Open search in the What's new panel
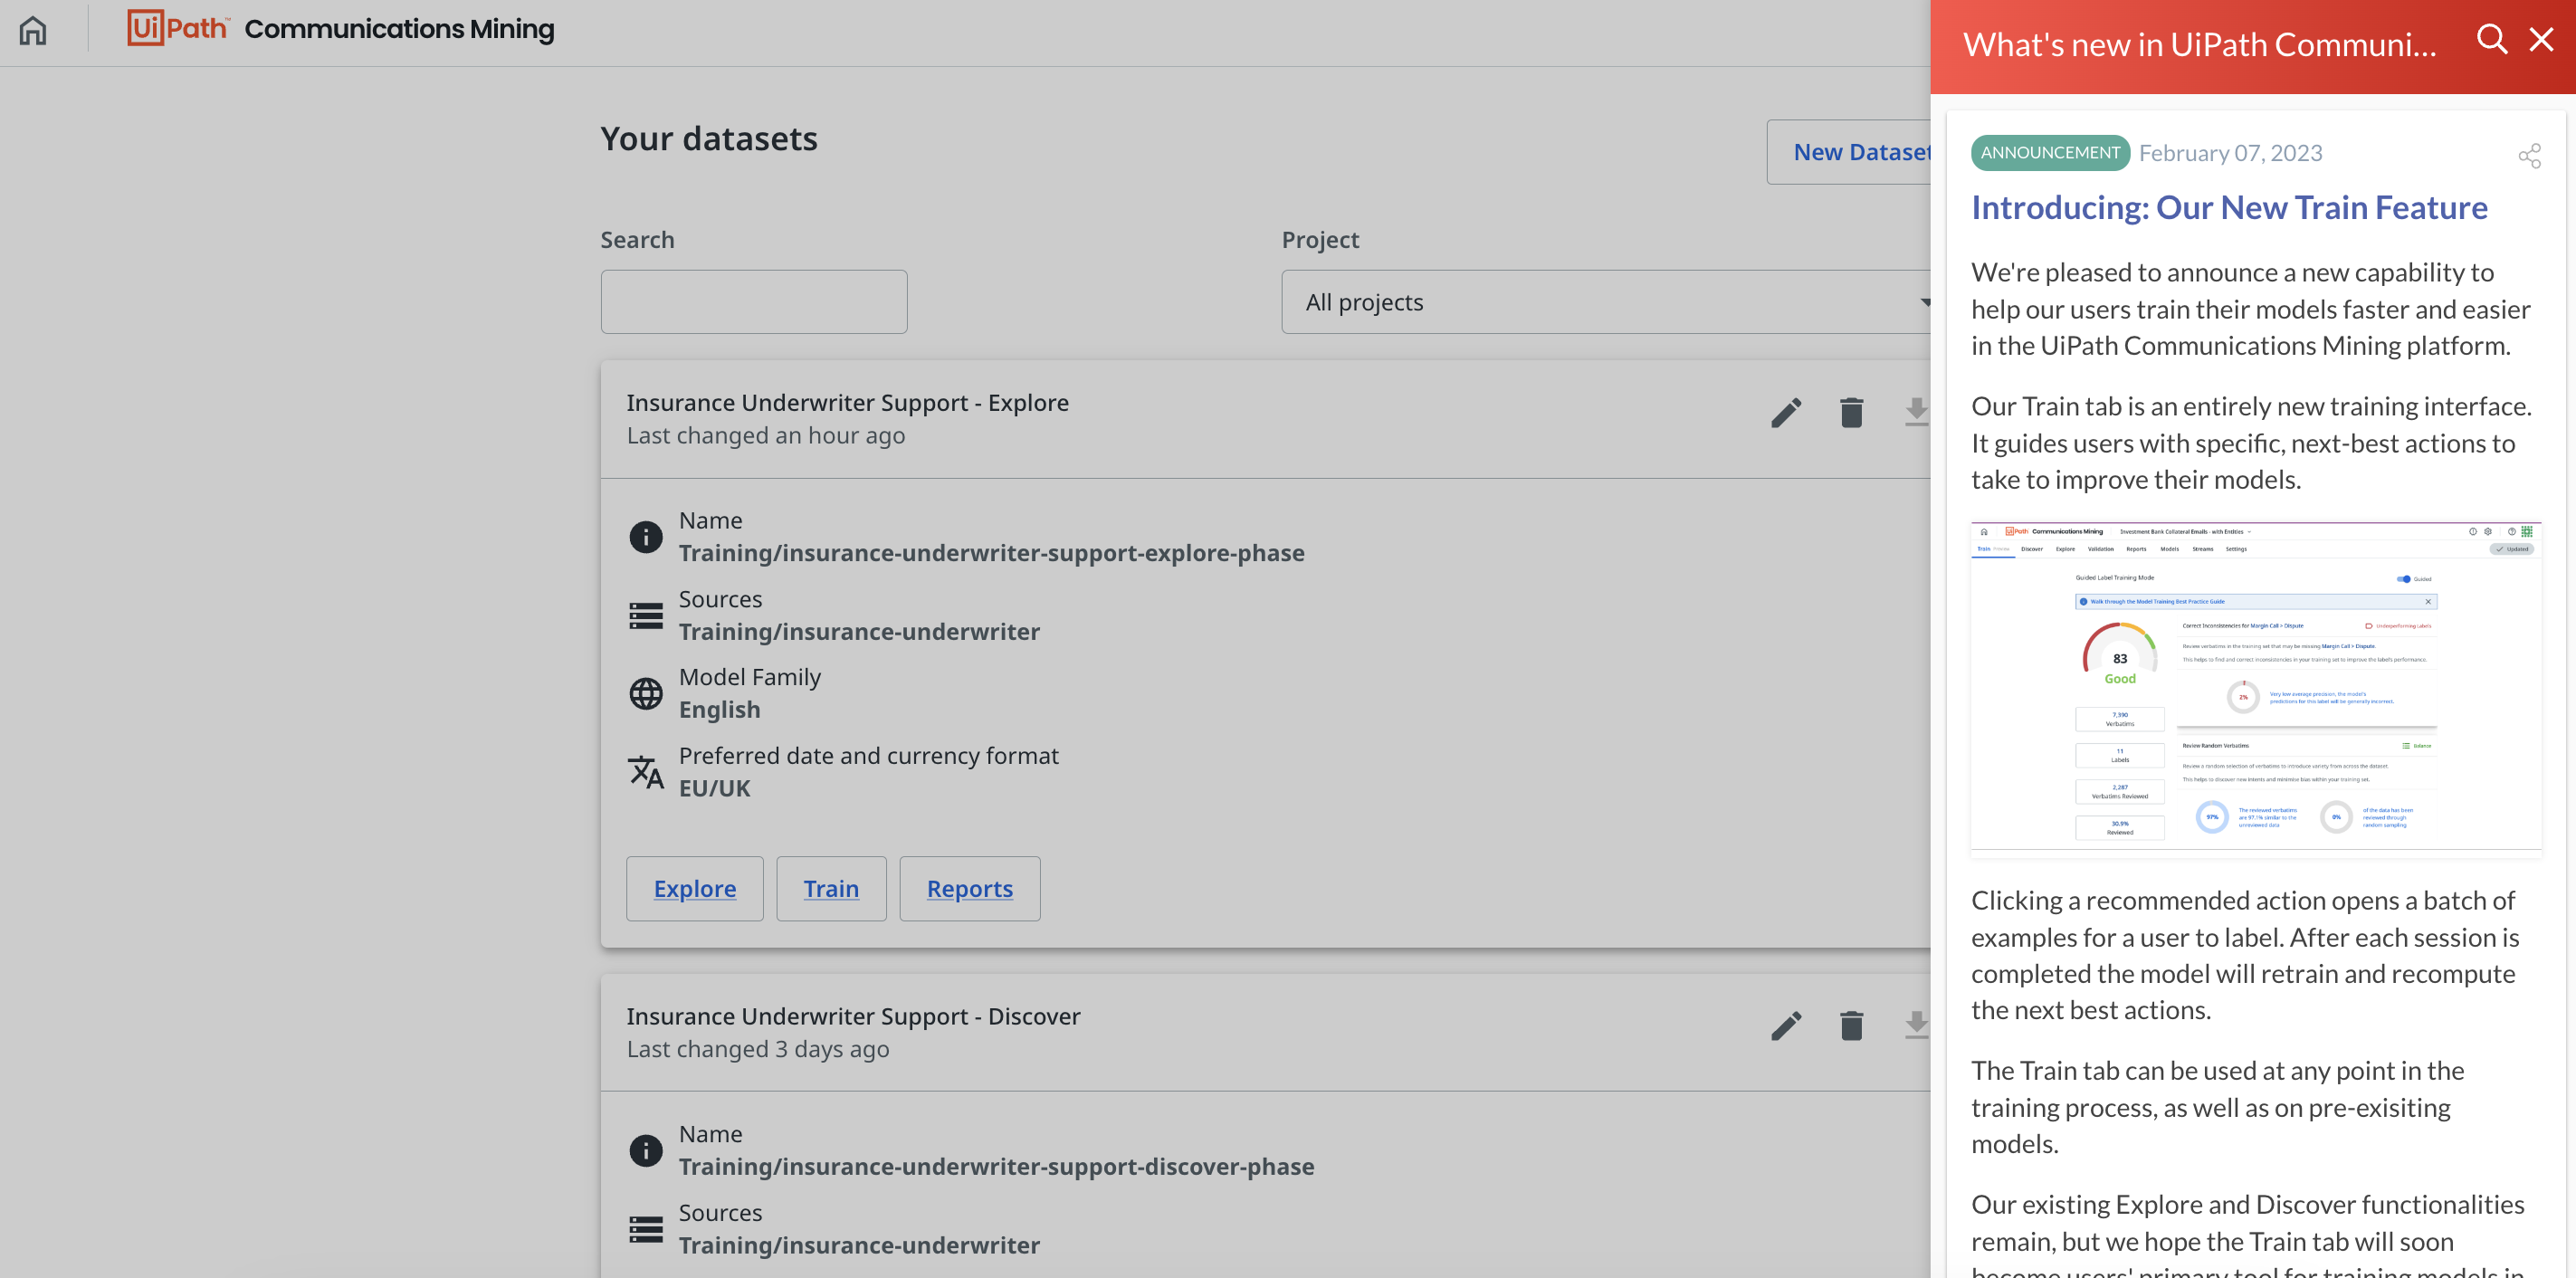2576x1278 pixels. click(2492, 40)
